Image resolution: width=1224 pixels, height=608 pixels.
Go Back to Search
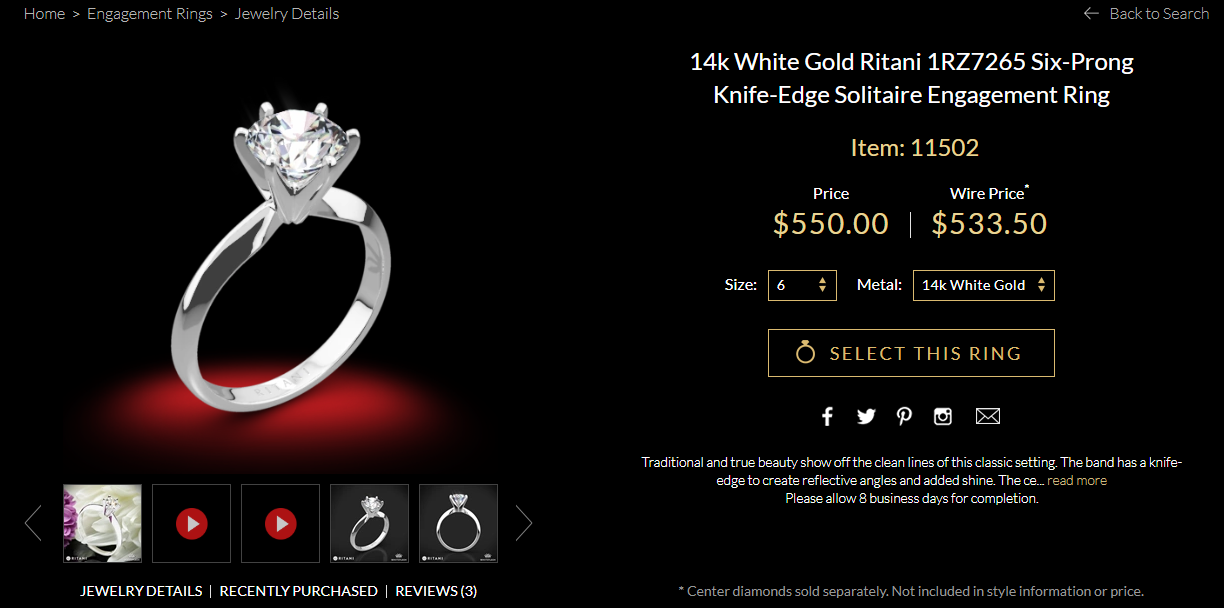1146,14
